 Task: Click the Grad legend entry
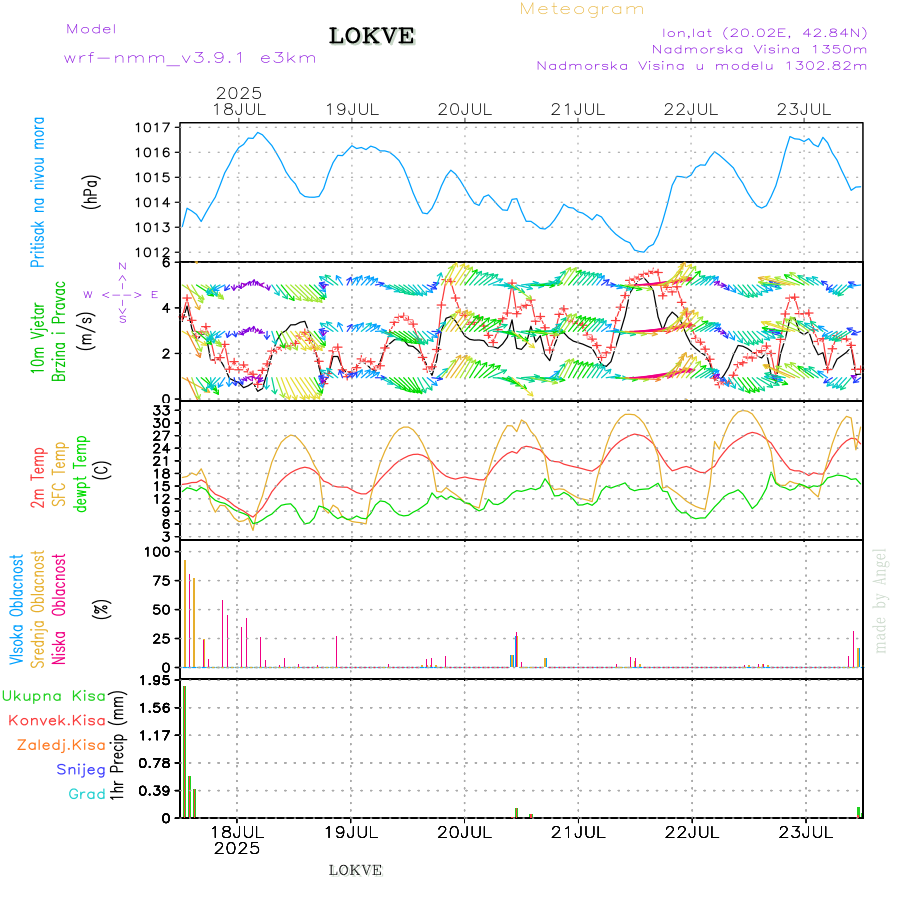(x=87, y=794)
